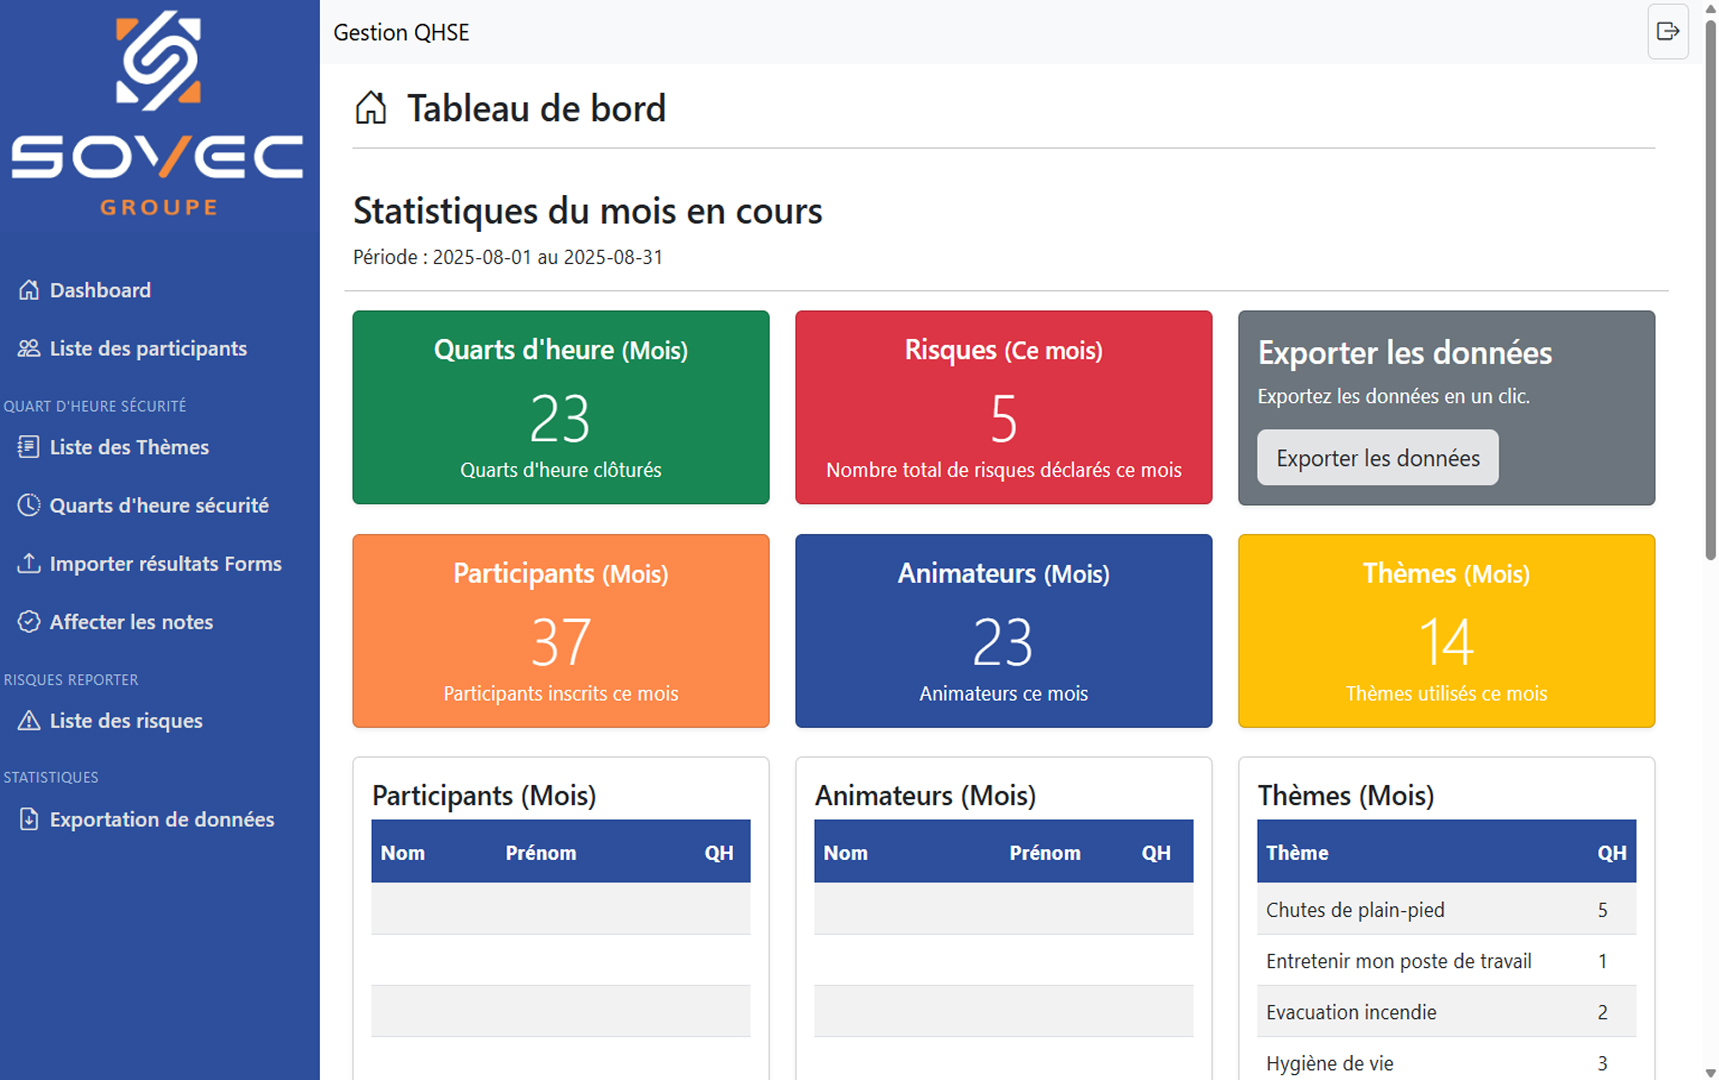1719x1080 pixels.
Task: Open the Liste des participants menu item
Action: 148,348
